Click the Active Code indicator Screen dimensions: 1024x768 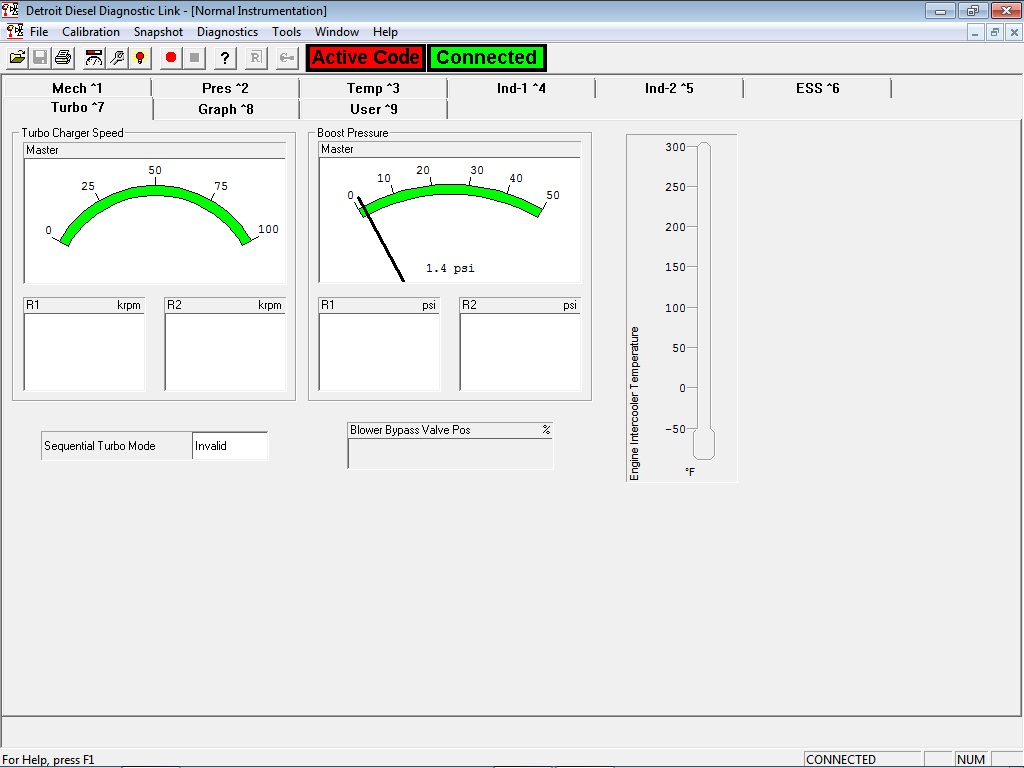365,57
